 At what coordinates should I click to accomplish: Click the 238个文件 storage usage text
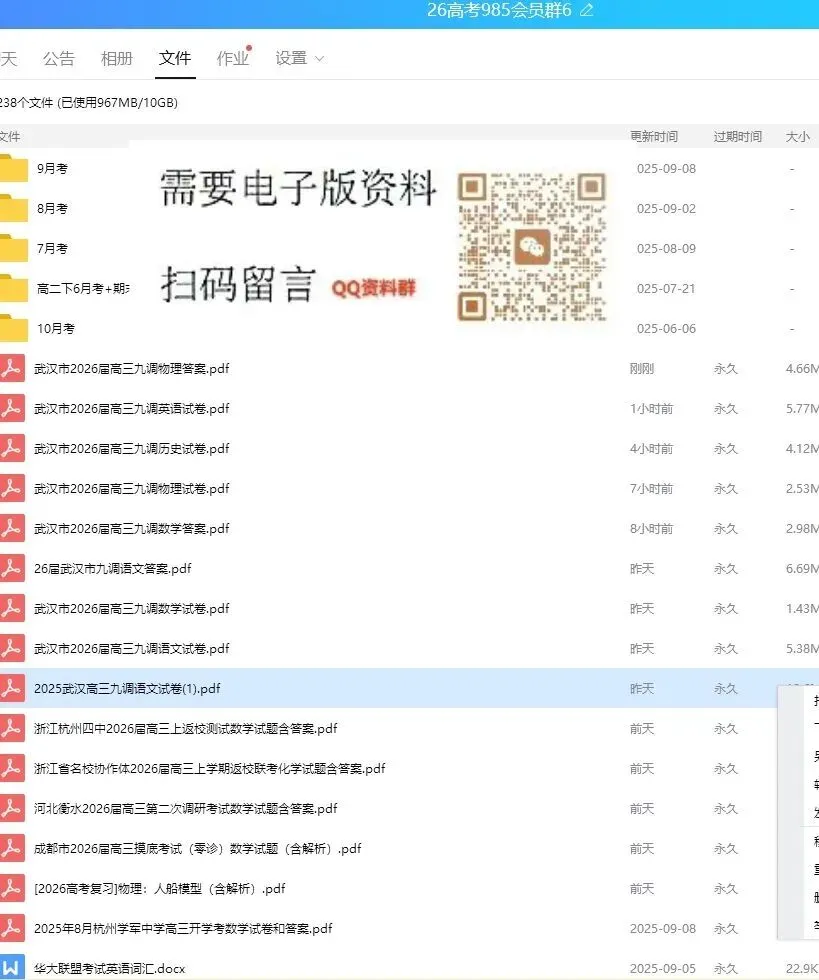point(88,102)
